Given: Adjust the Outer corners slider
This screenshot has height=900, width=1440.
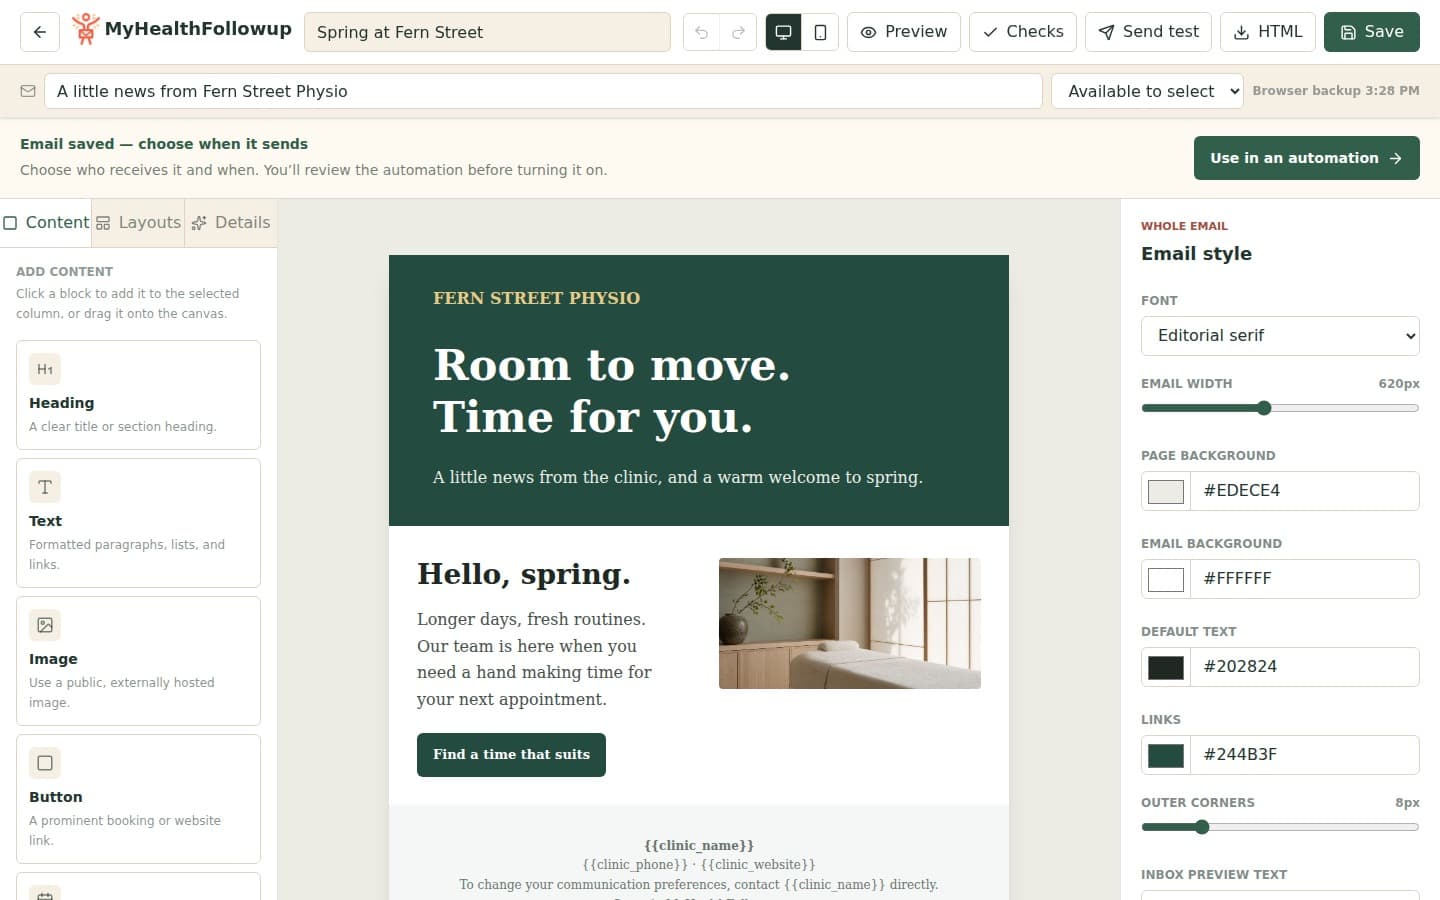Looking at the screenshot, I should pyautogui.click(x=1280, y=827).
